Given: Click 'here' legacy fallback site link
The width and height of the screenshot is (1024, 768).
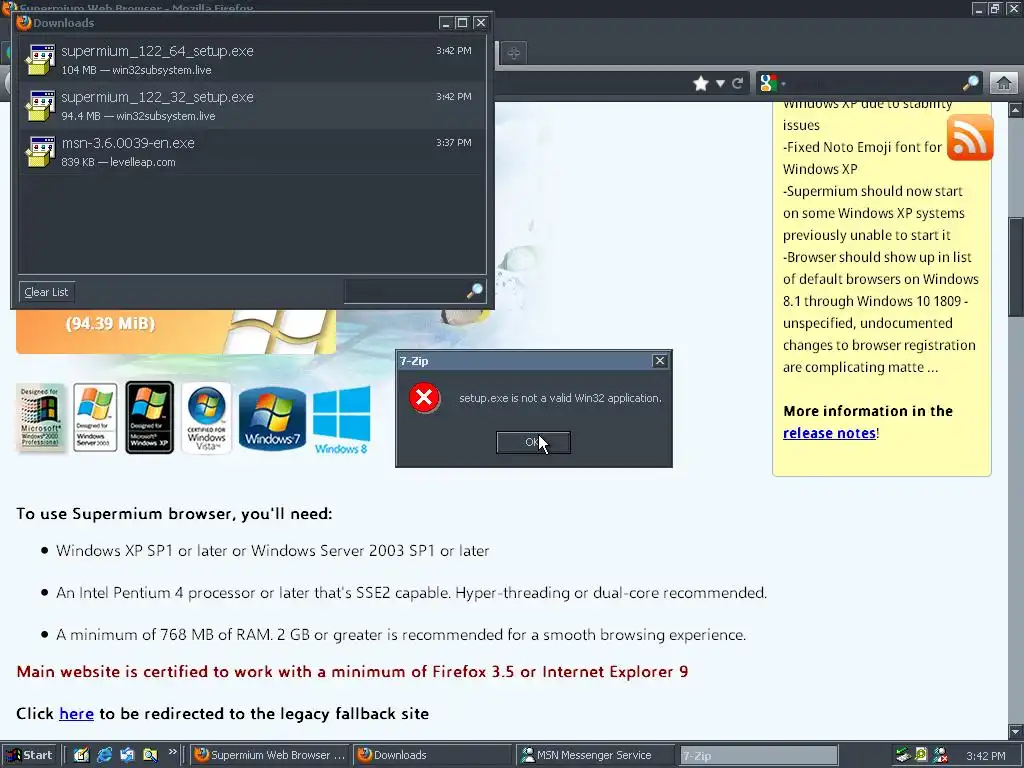Looking at the screenshot, I should (x=76, y=714).
